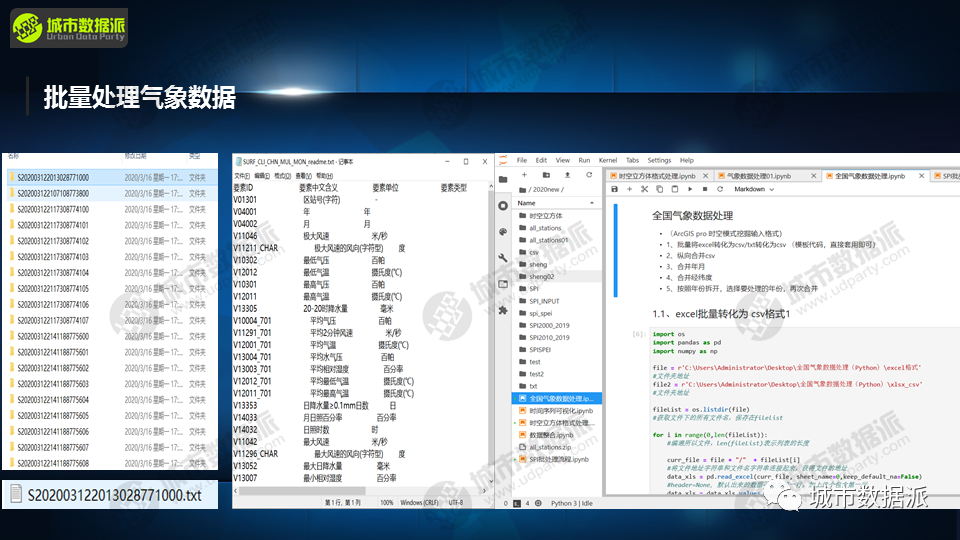Screen dimensions: 960x540
Task: Open the 编辑(E) menu in Notepad
Action: pyautogui.click(x=263, y=176)
